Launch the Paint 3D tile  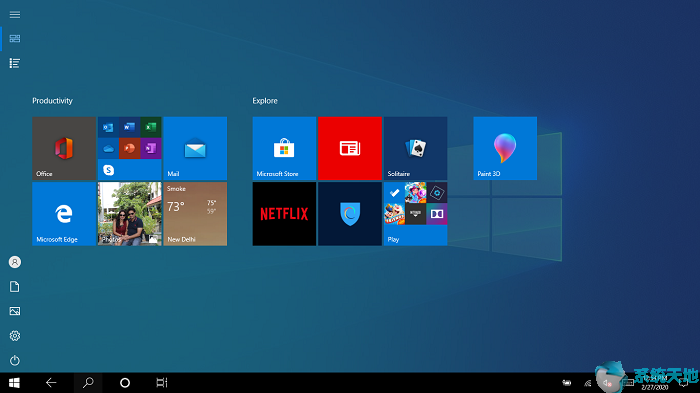[x=505, y=148]
